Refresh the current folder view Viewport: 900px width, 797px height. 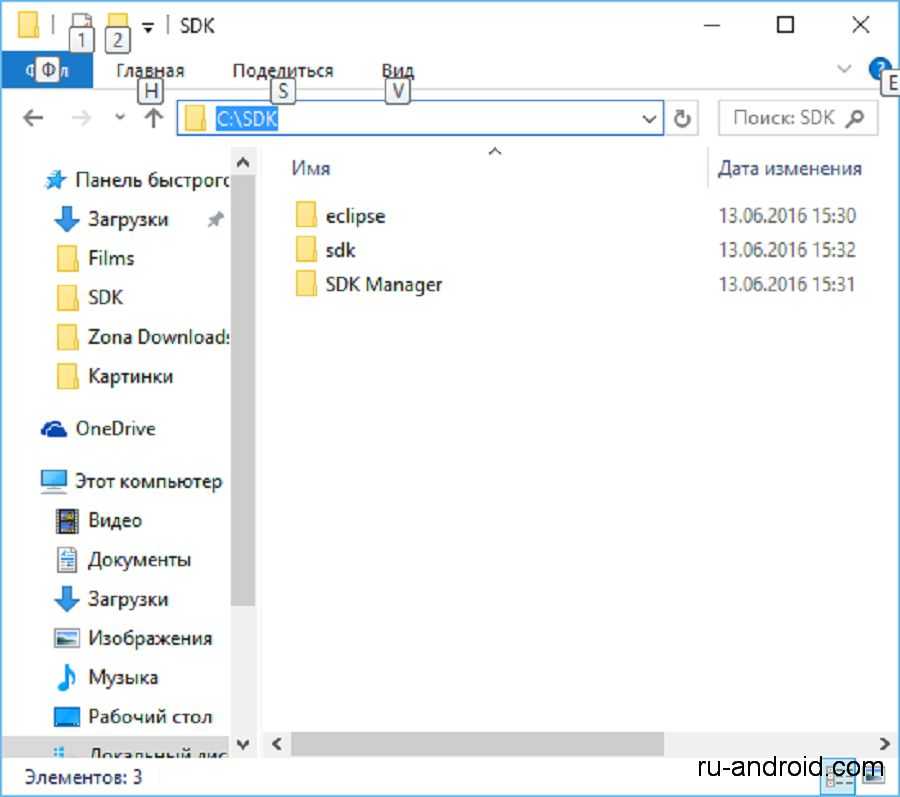coord(682,119)
